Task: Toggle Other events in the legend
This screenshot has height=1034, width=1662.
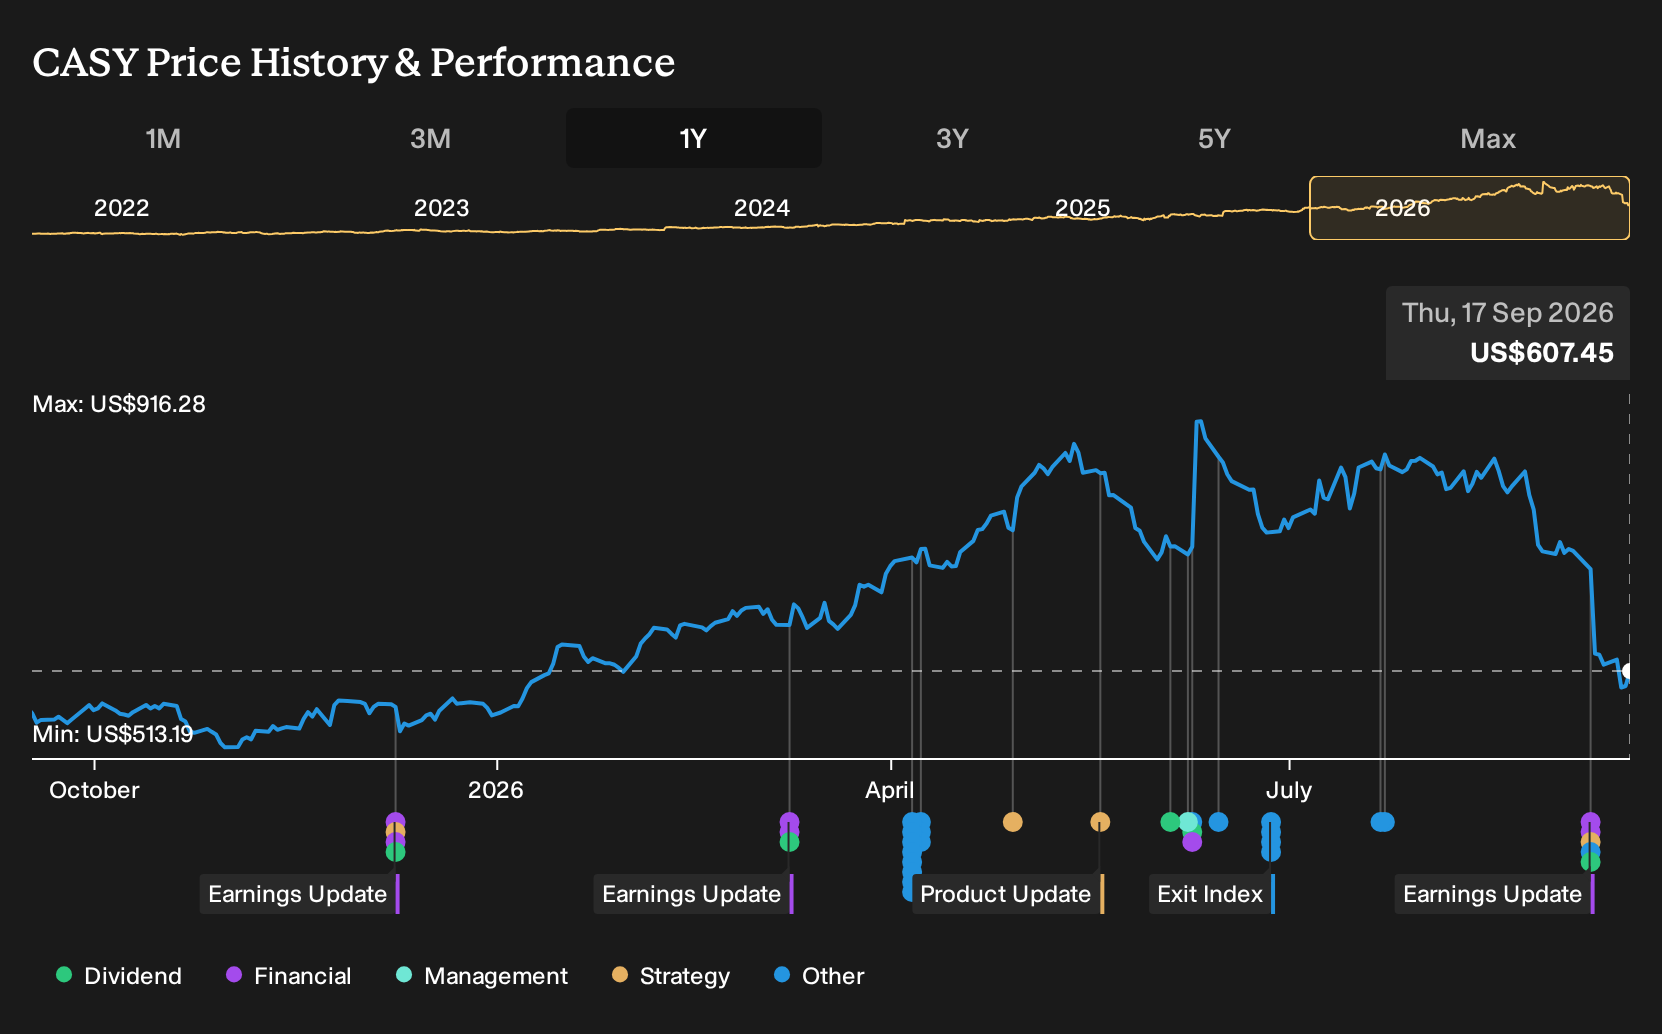Action: pyautogui.click(x=819, y=976)
